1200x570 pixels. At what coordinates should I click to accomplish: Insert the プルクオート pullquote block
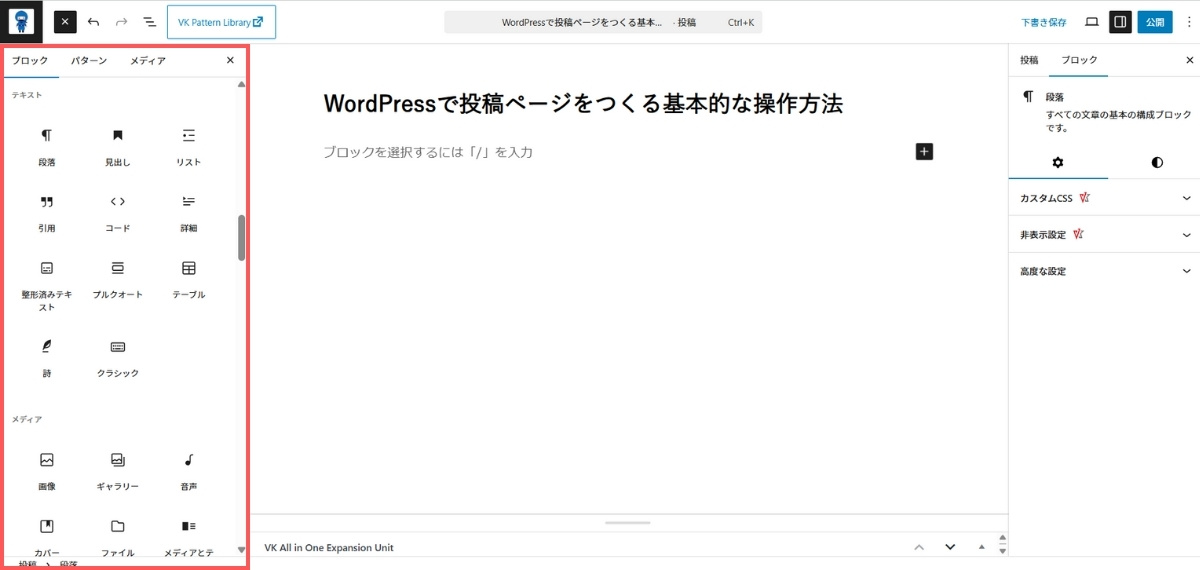[x=118, y=280]
